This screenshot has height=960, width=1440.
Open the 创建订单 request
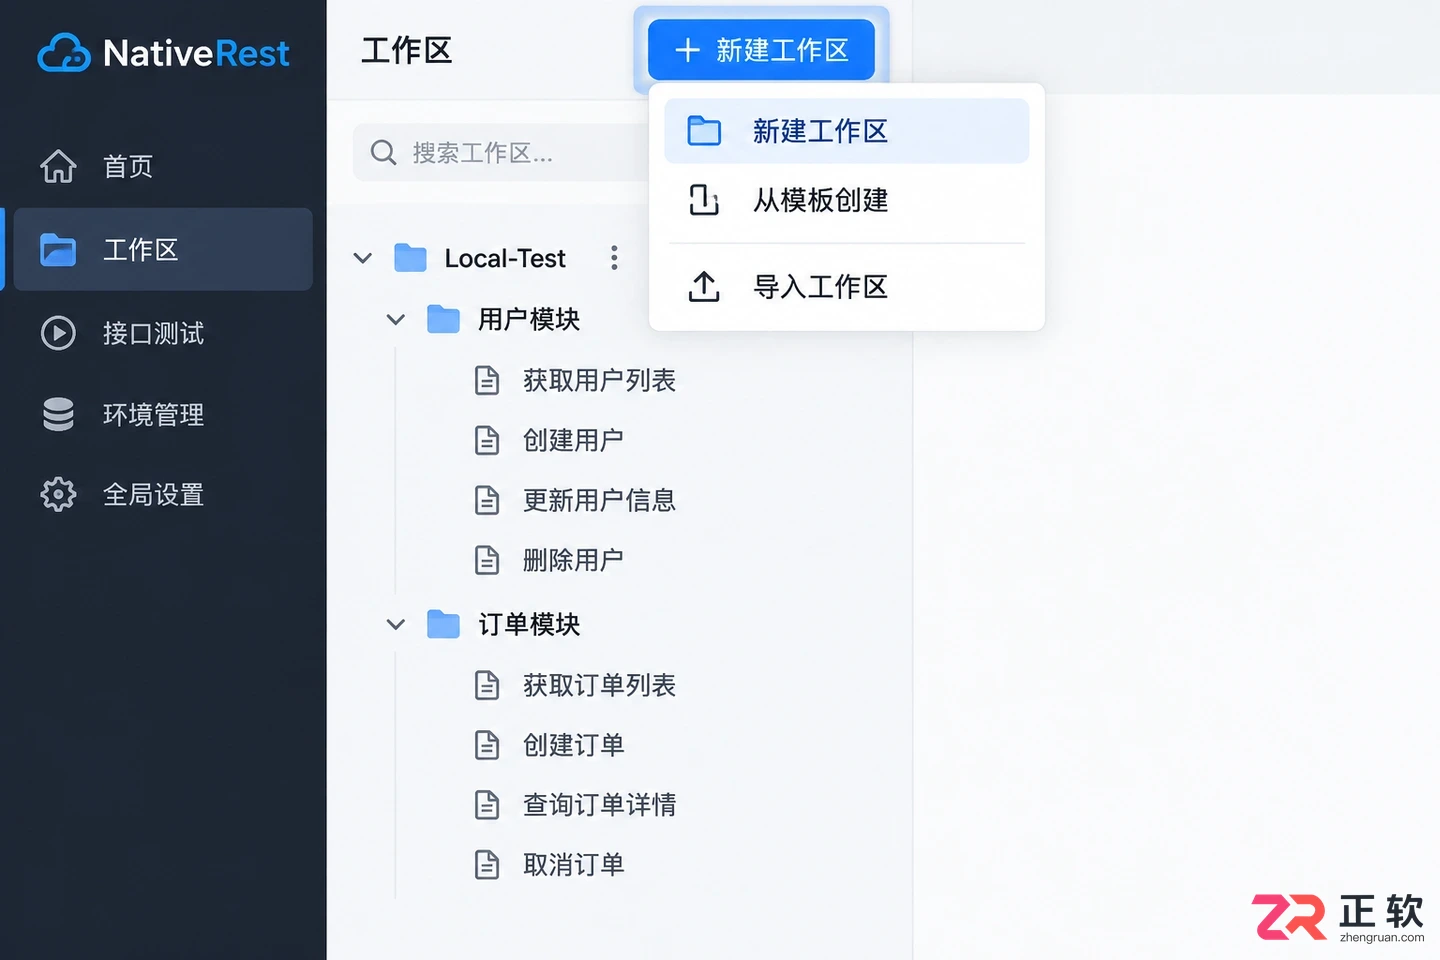pos(573,745)
